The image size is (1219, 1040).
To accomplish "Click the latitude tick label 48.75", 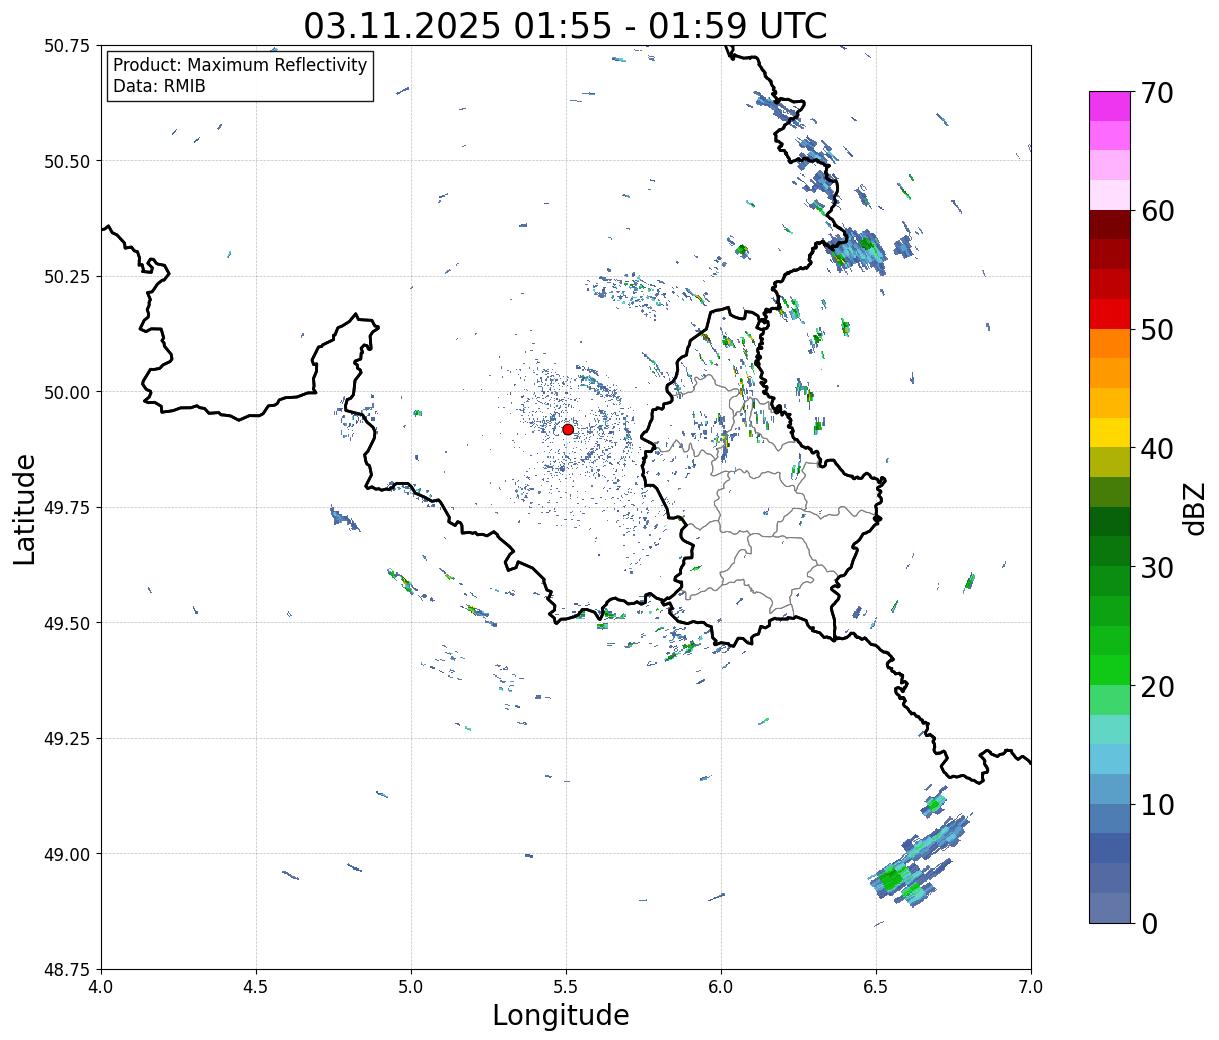I will pyautogui.click(x=67, y=970).
